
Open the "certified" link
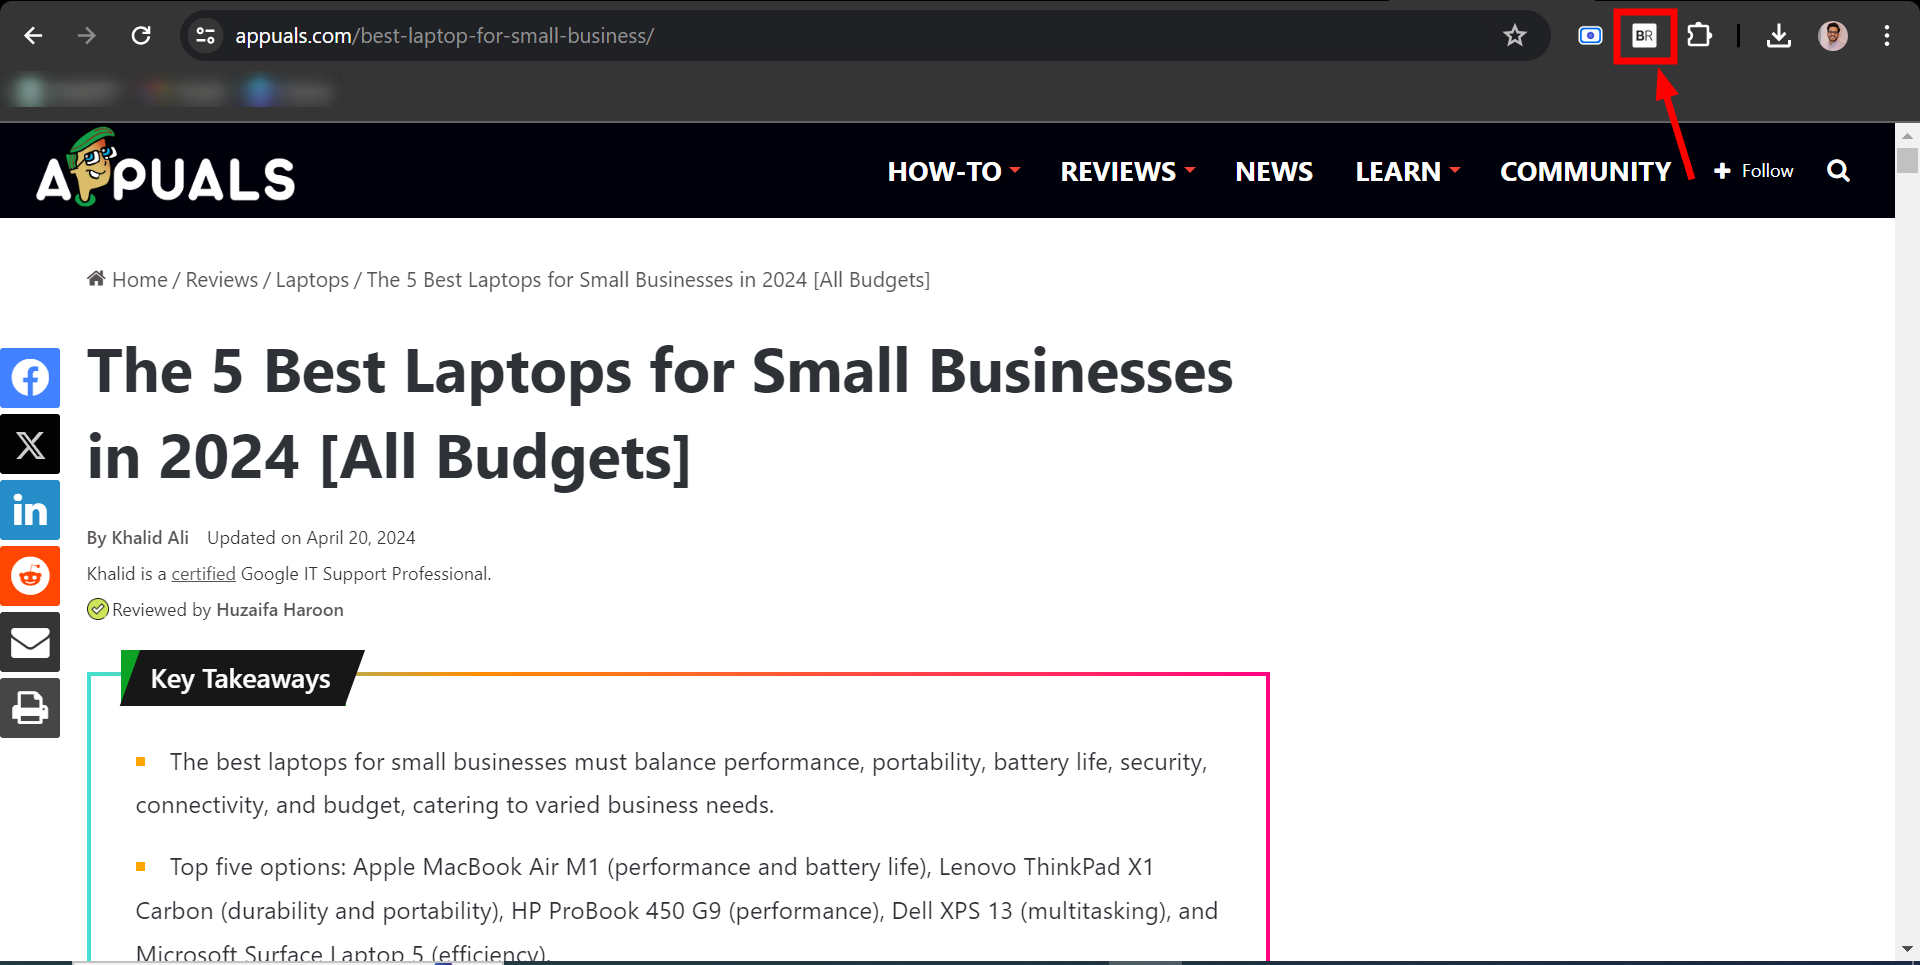pos(203,574)
